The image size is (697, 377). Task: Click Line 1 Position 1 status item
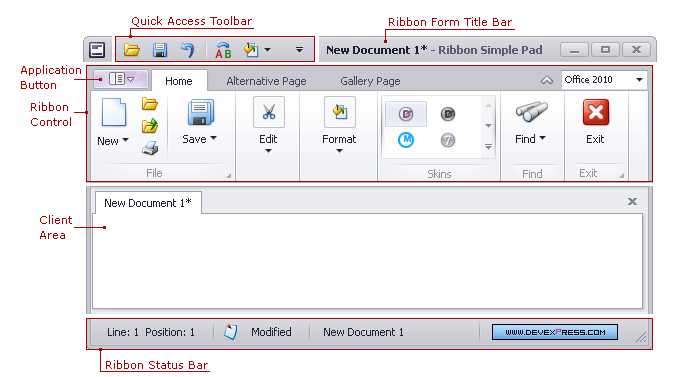pos(151,332)
